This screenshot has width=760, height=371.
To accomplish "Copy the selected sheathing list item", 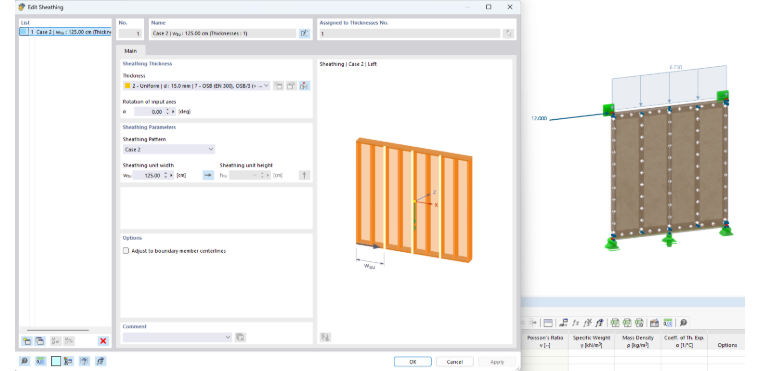I will pos(40,341).
